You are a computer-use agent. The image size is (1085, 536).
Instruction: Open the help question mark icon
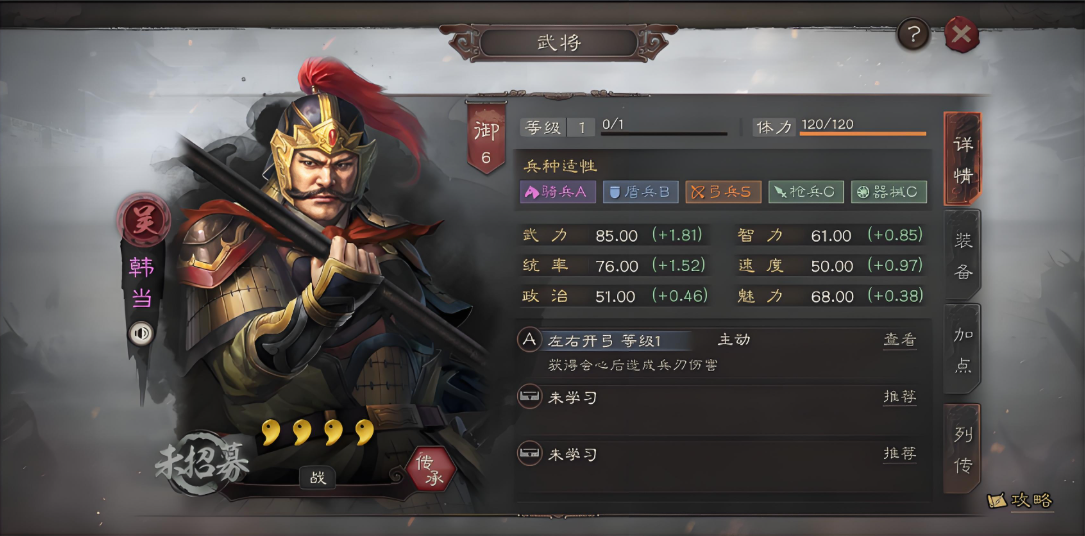coord(913,35)
